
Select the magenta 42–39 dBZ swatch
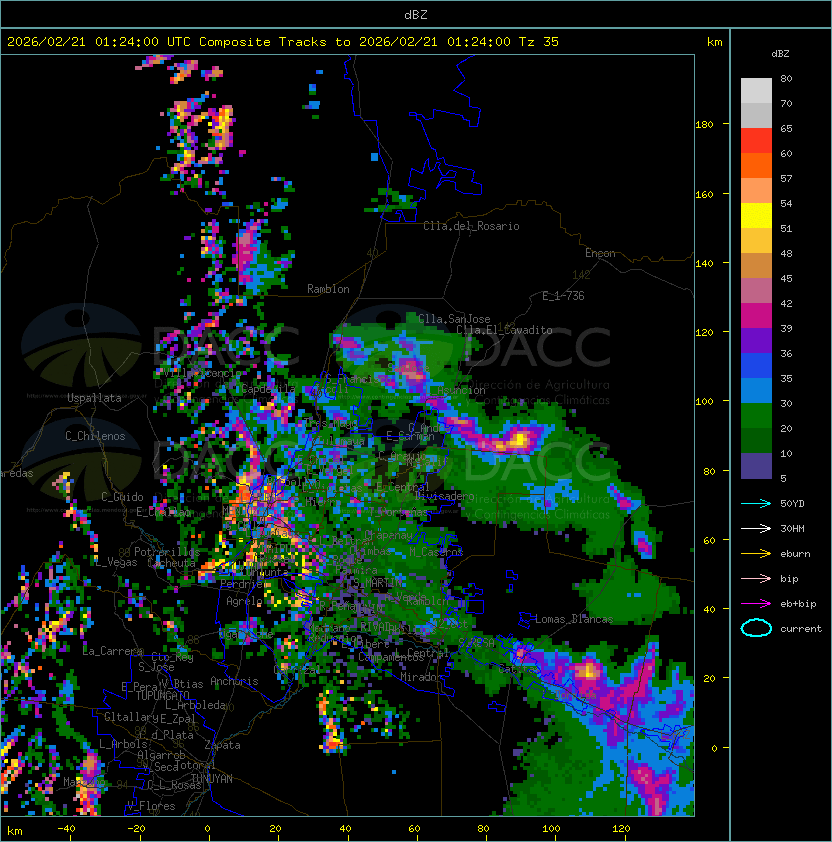[x=756, y=316]
